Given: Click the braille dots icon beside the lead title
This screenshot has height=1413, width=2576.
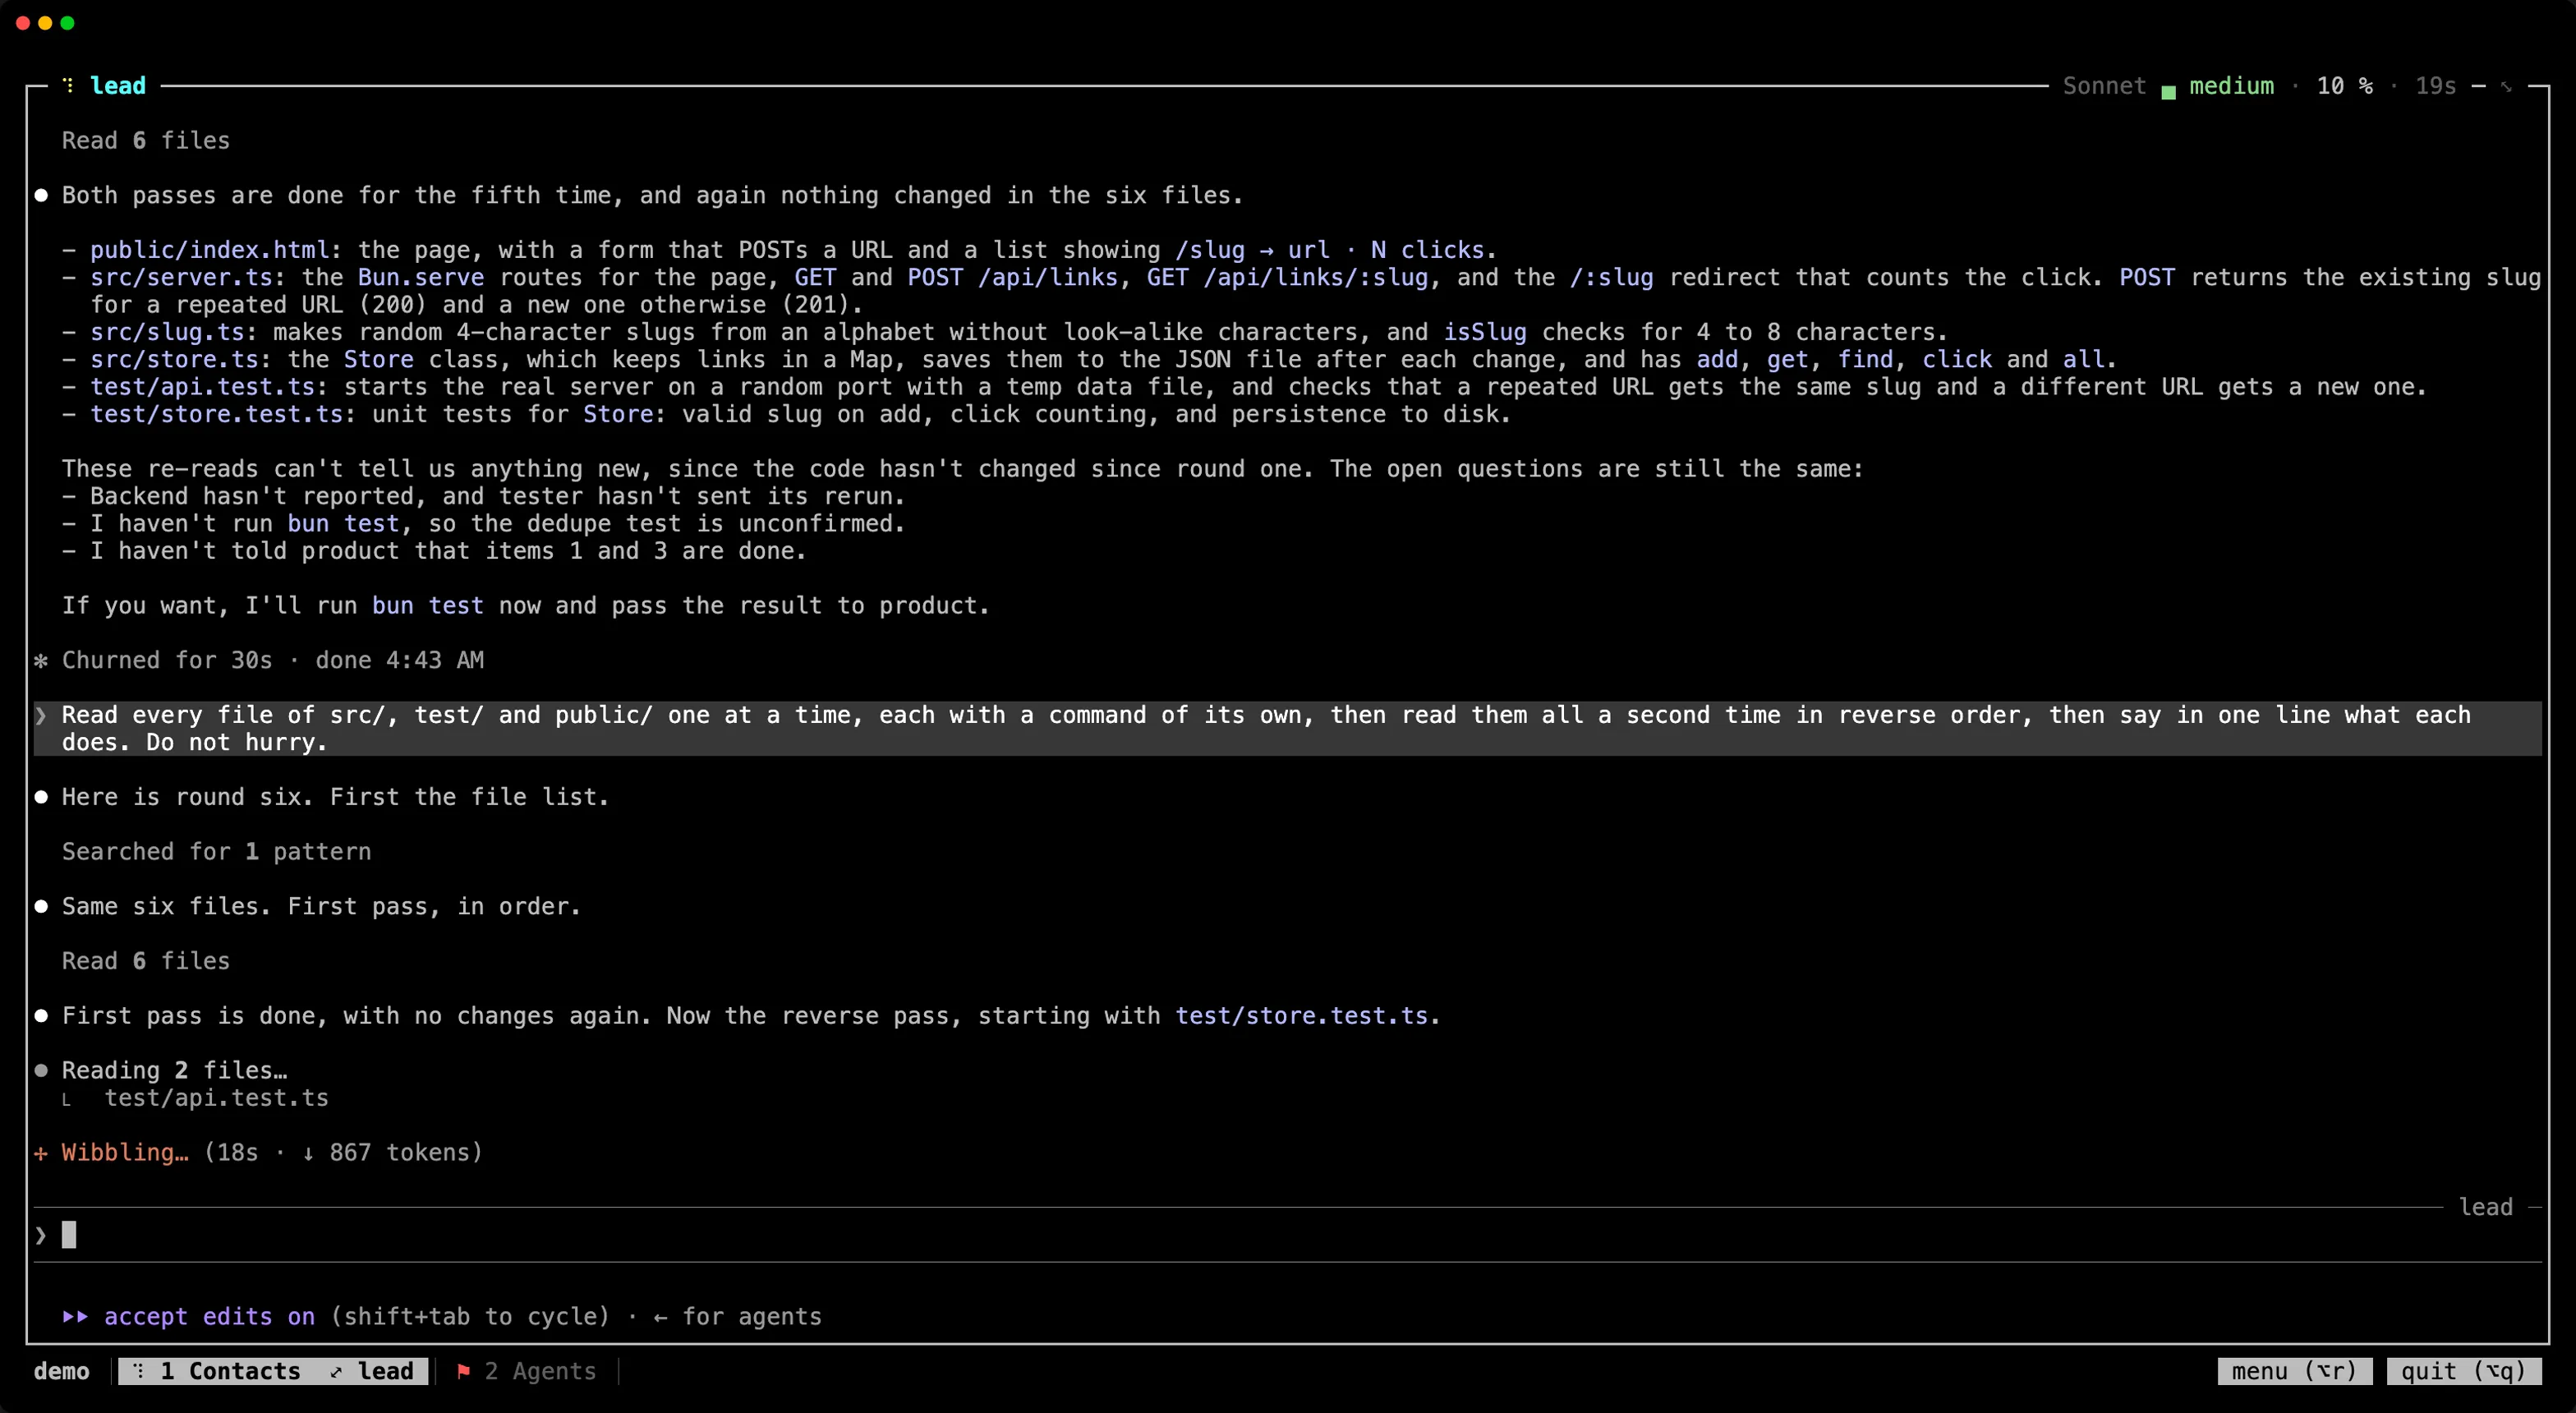Looking at the screenshot, I should coord(68,85).
